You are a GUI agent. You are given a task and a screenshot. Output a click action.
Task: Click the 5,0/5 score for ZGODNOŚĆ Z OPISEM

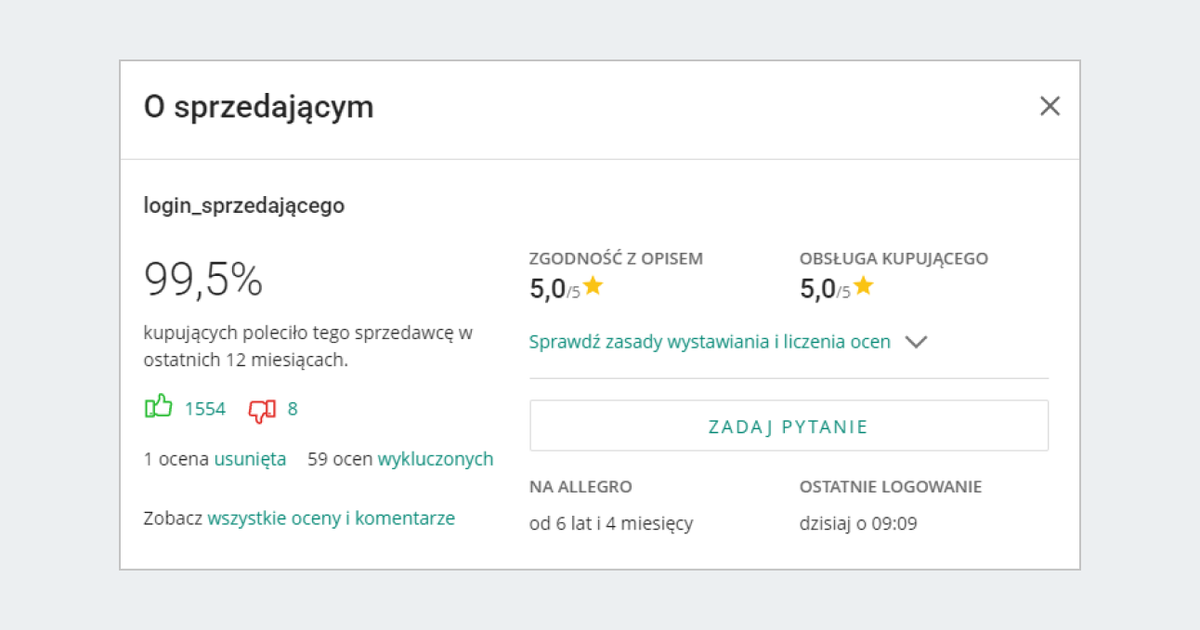click(556, 287)
